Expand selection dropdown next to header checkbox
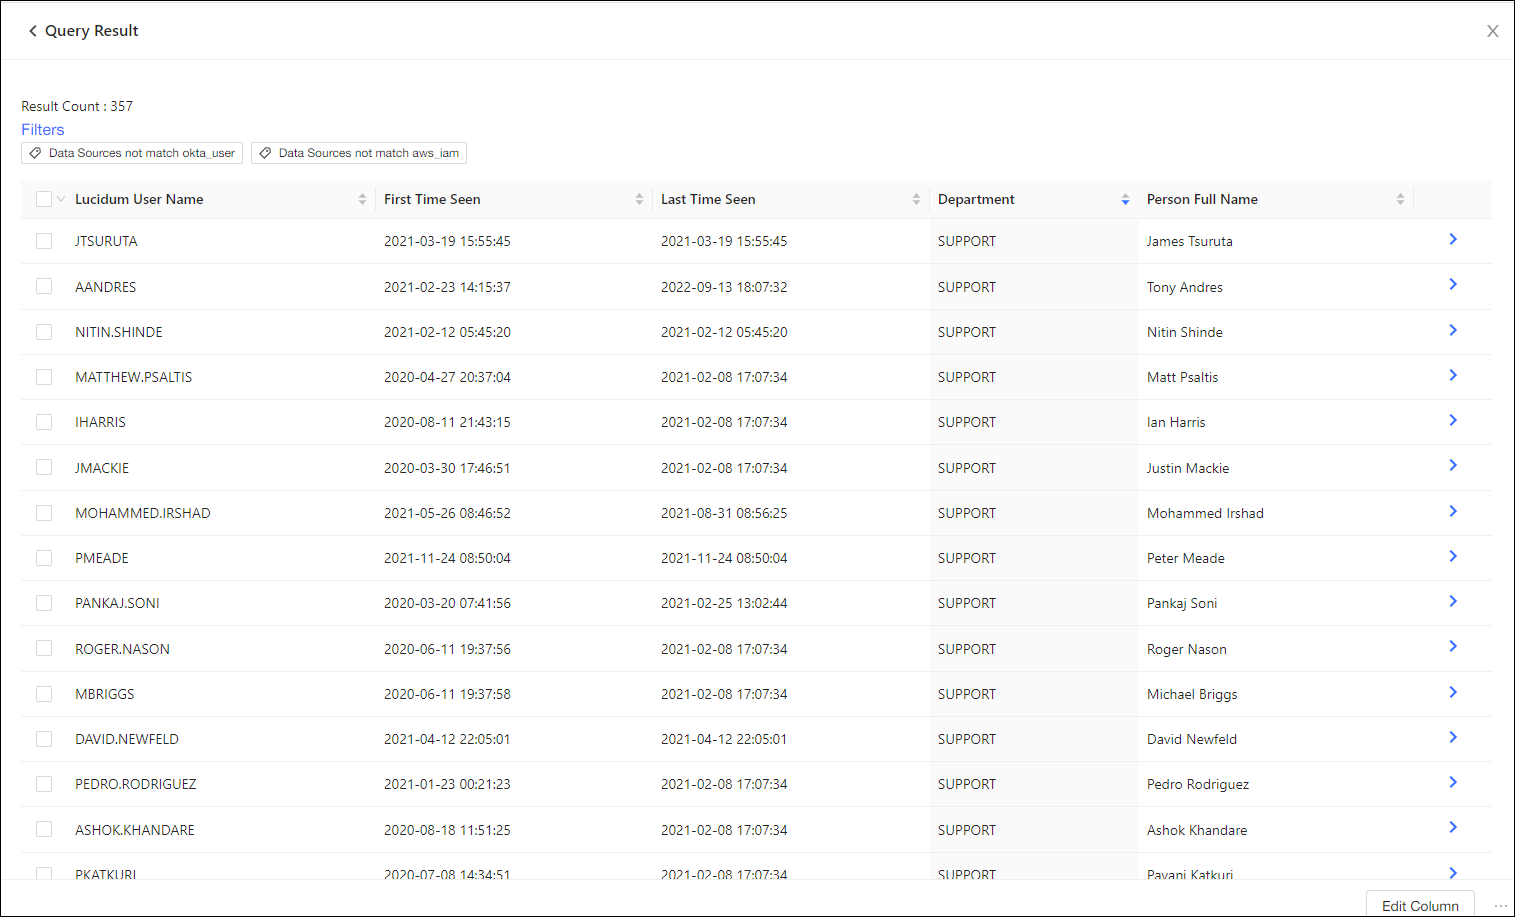Viewport: 1515px width, 917px height. coord(61,199)
